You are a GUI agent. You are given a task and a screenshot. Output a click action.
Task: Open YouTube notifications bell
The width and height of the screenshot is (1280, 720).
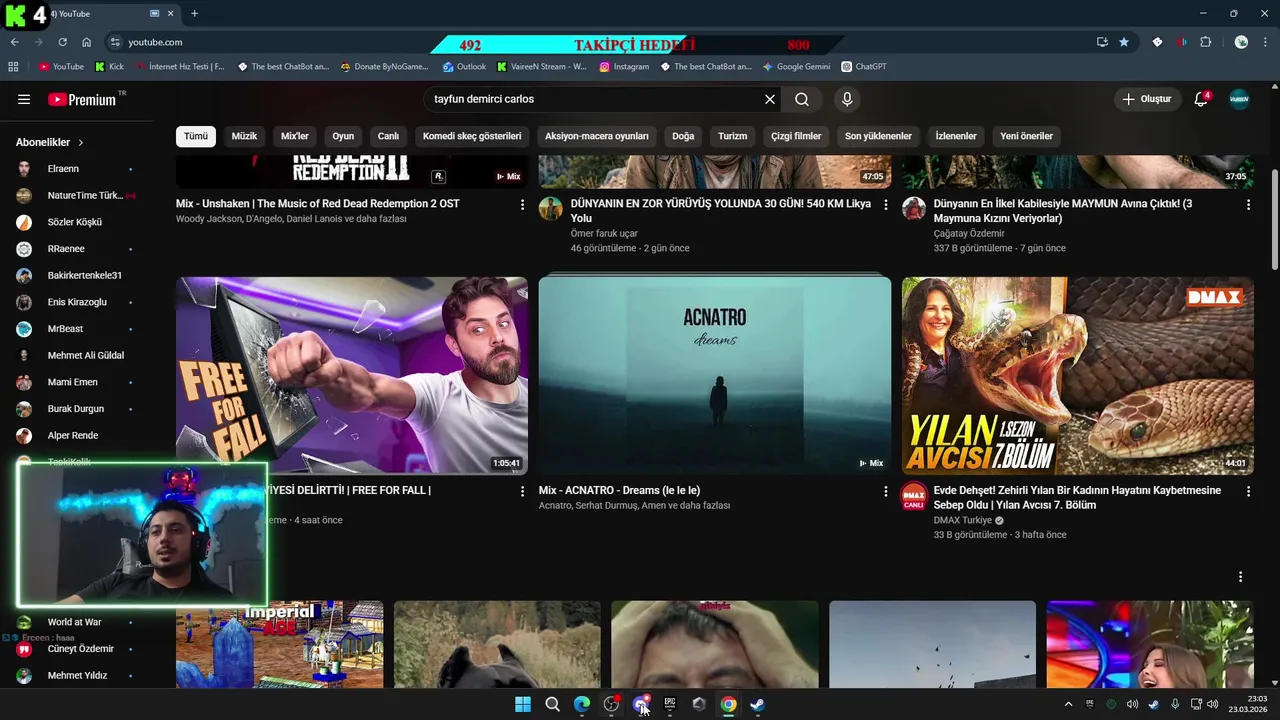(x=1202, y=99)
